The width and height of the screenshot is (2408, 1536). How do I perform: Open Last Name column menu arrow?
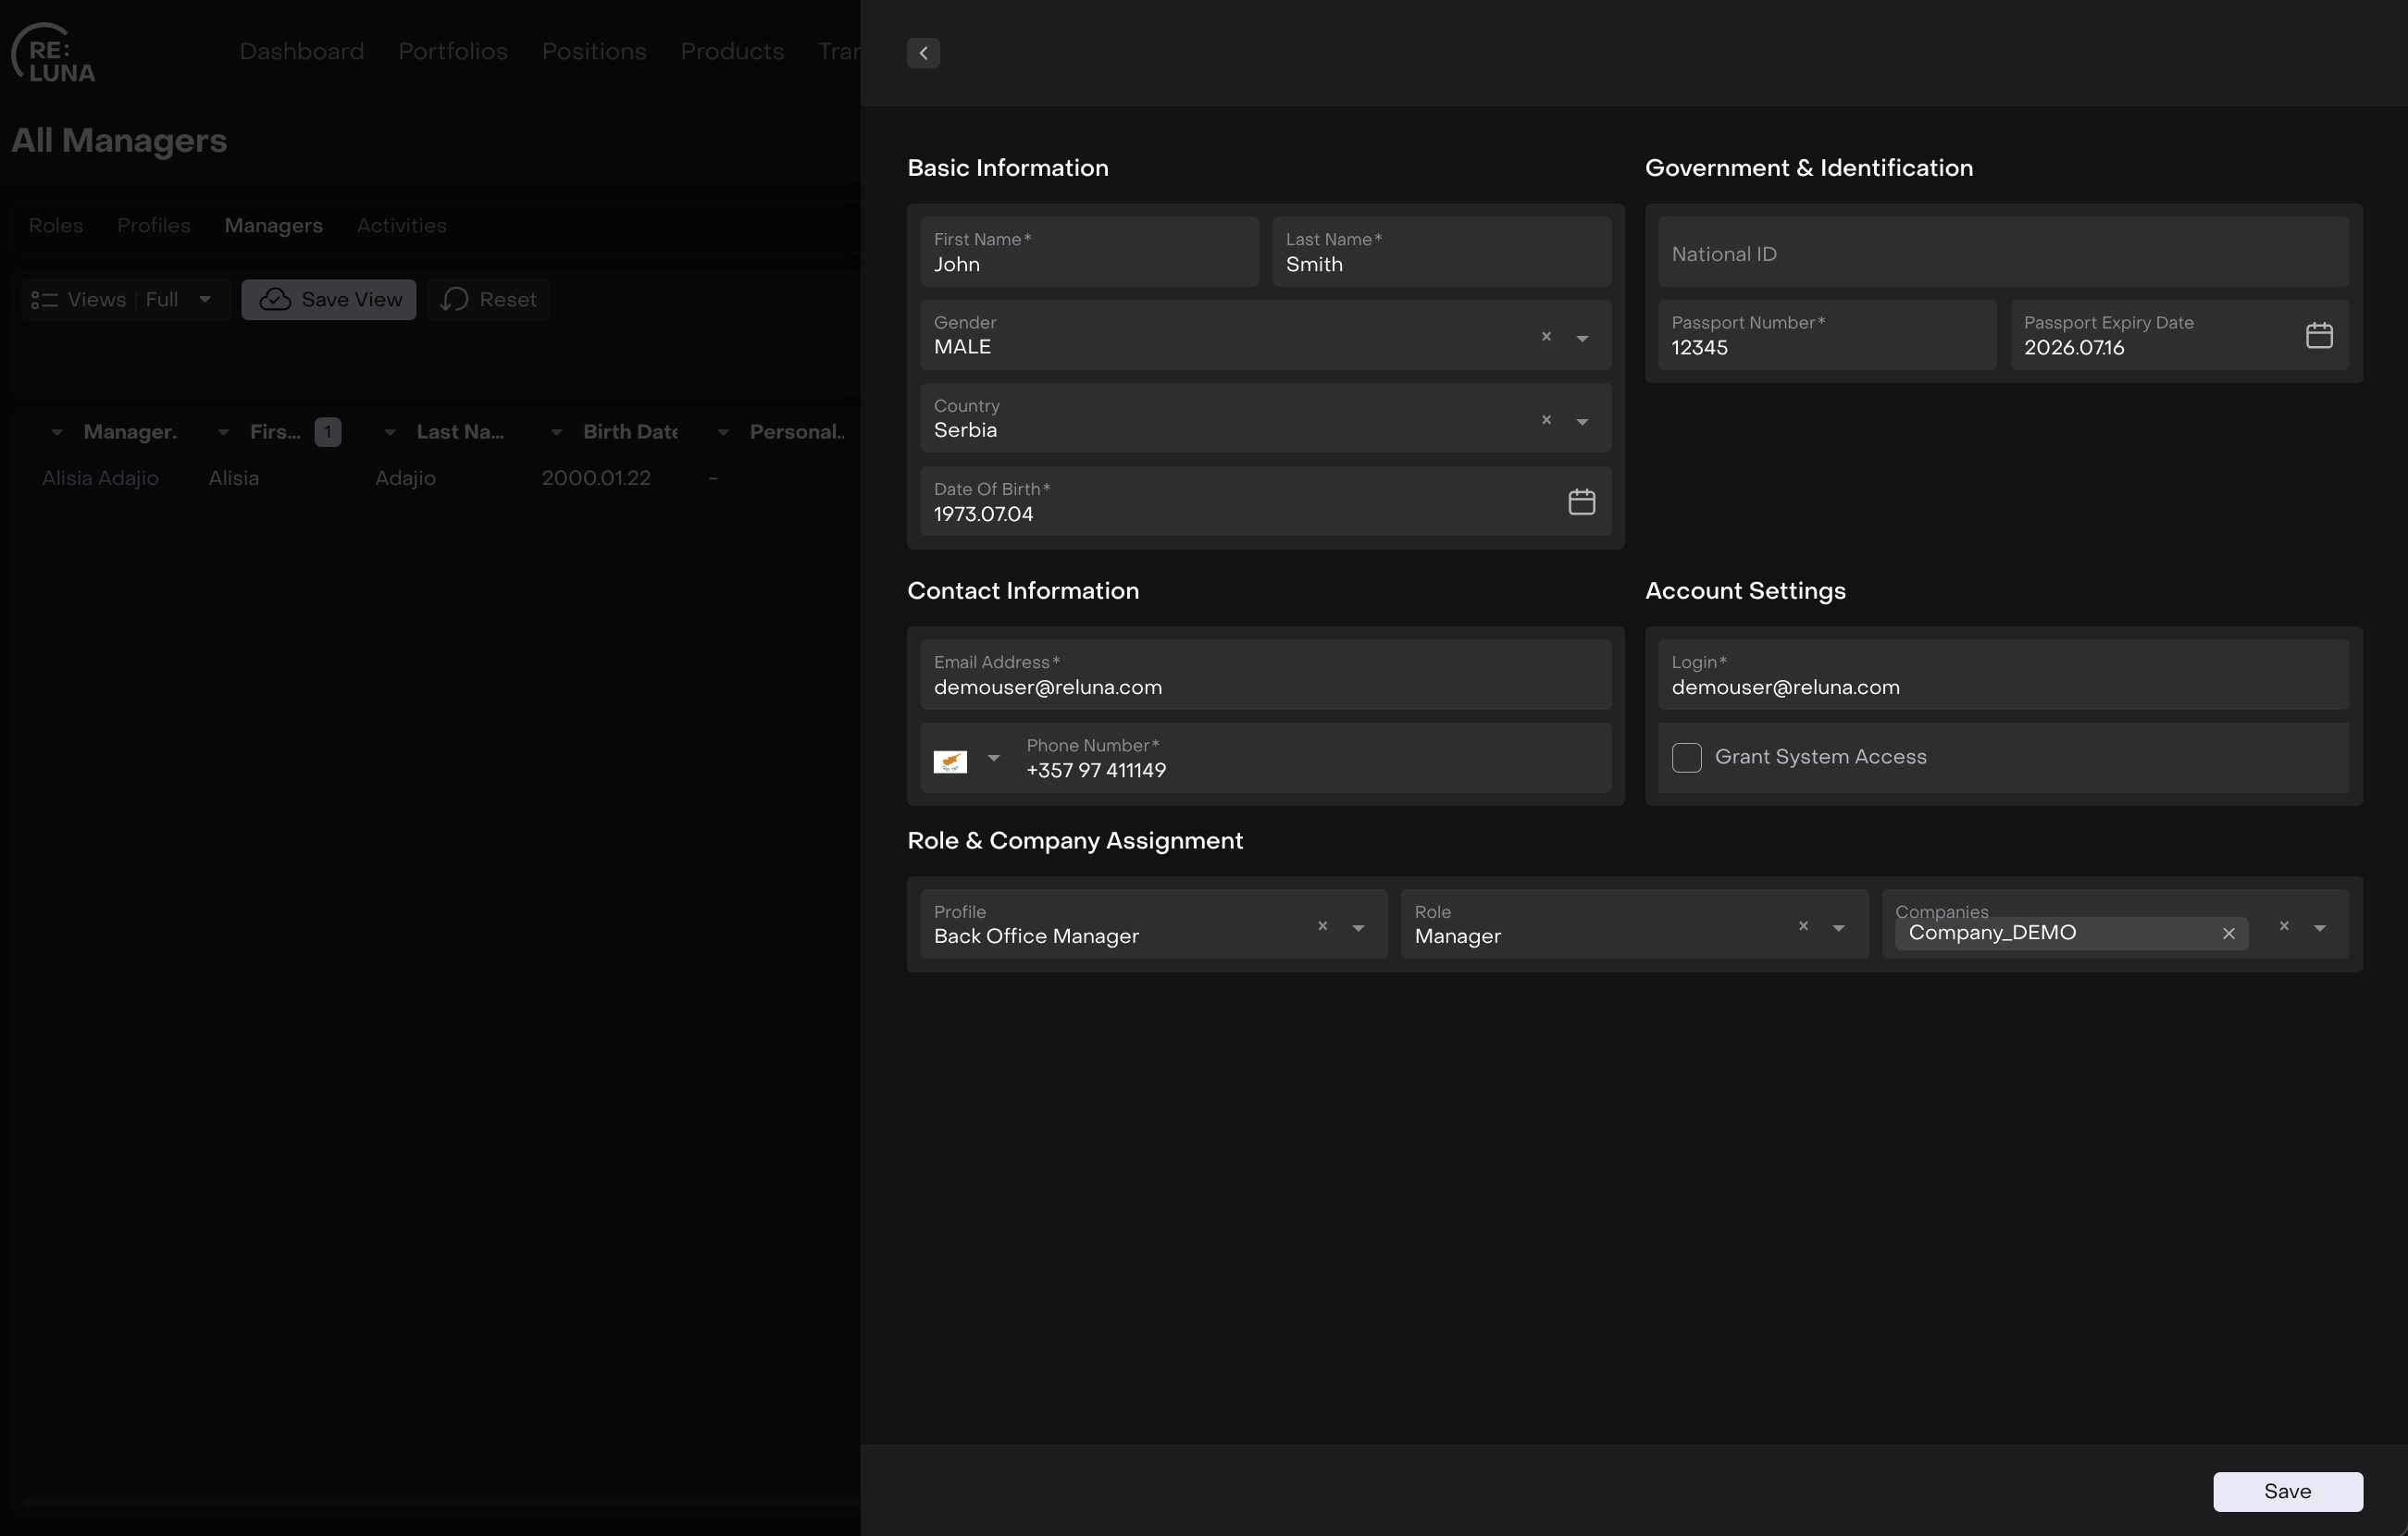(390, 433)
